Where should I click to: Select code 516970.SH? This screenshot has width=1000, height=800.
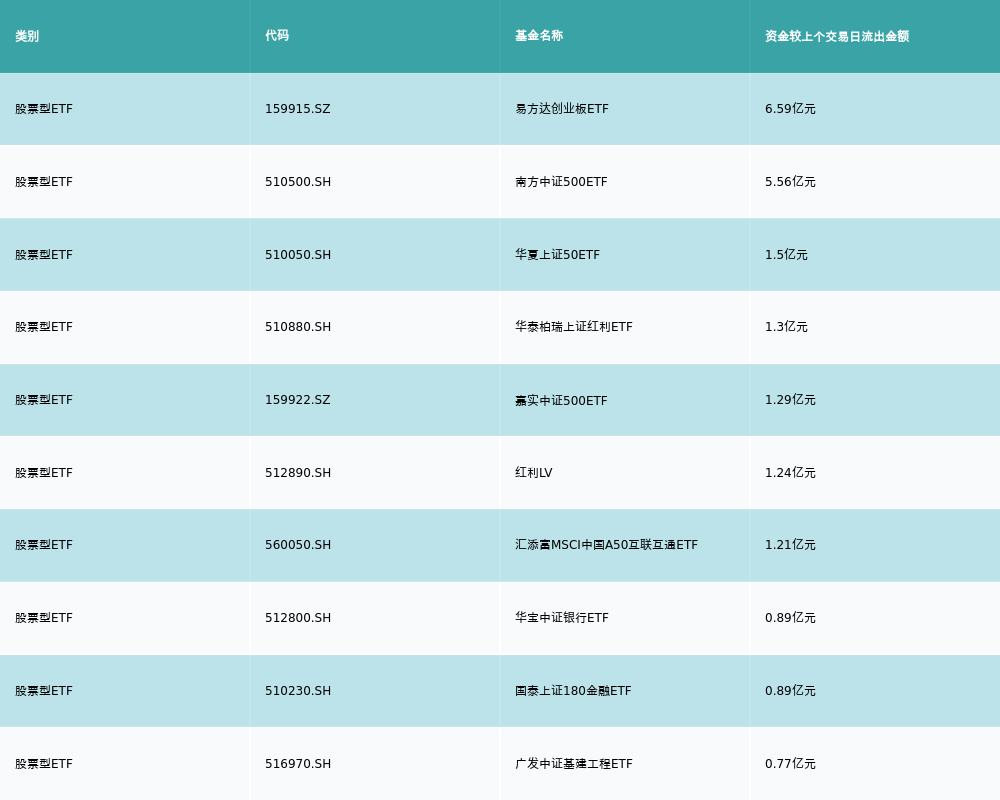pyautogui.click(x=298, y=764)
